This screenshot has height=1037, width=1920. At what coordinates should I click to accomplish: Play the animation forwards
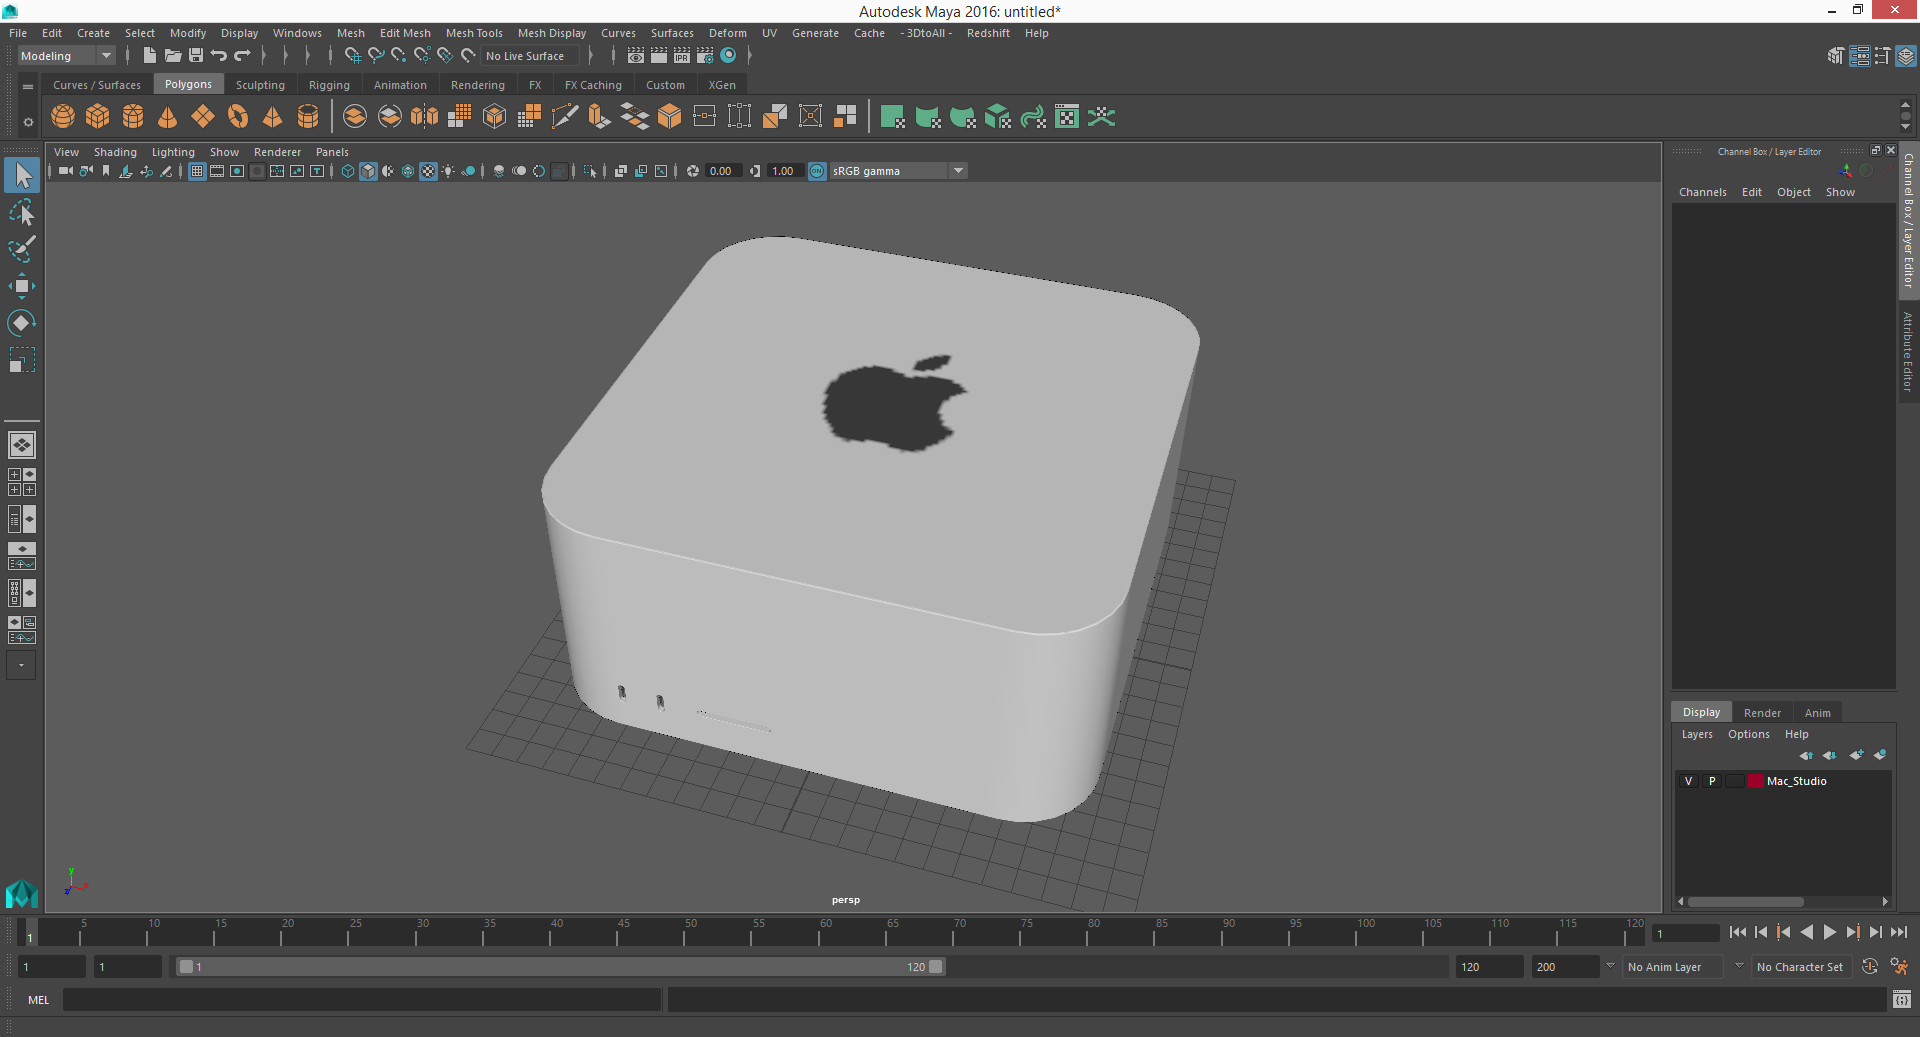[1829, 932]
